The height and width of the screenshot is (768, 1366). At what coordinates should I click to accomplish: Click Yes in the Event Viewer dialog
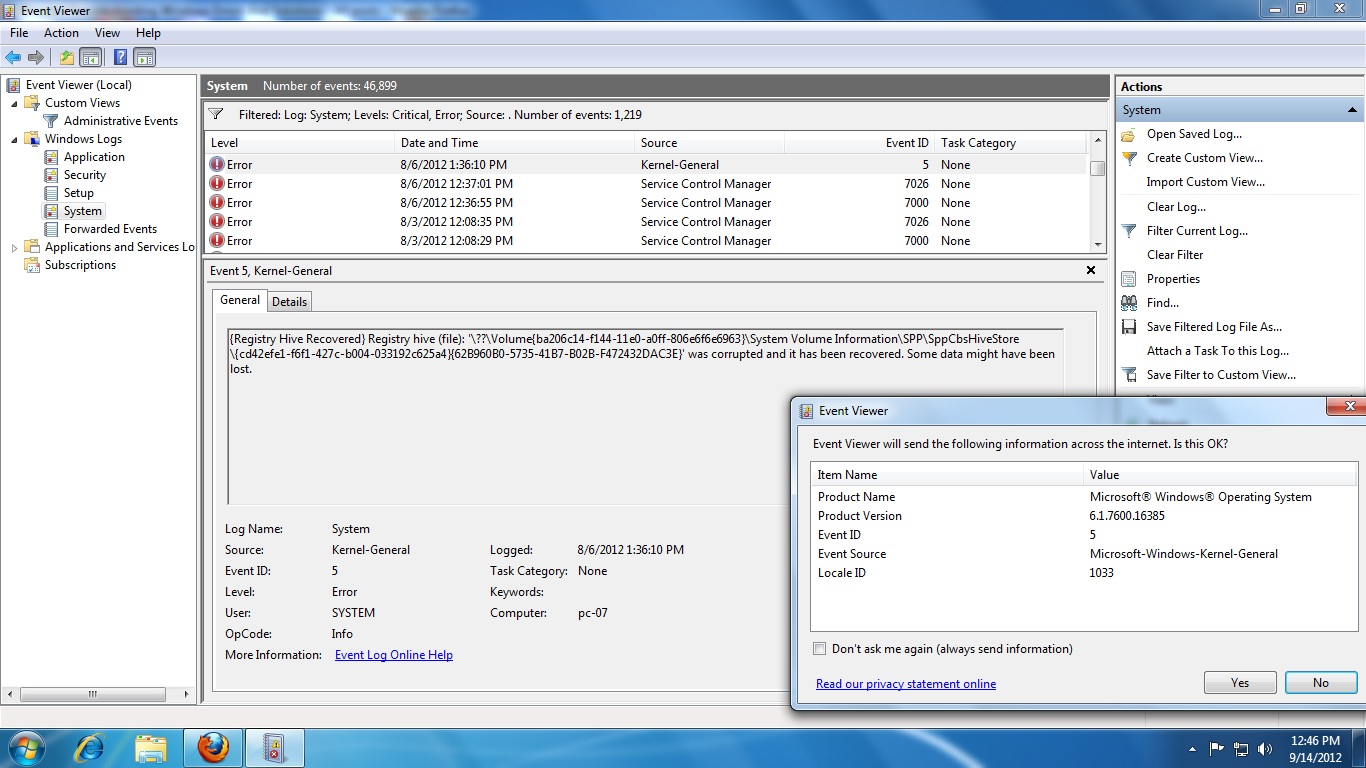(1240, 683)
